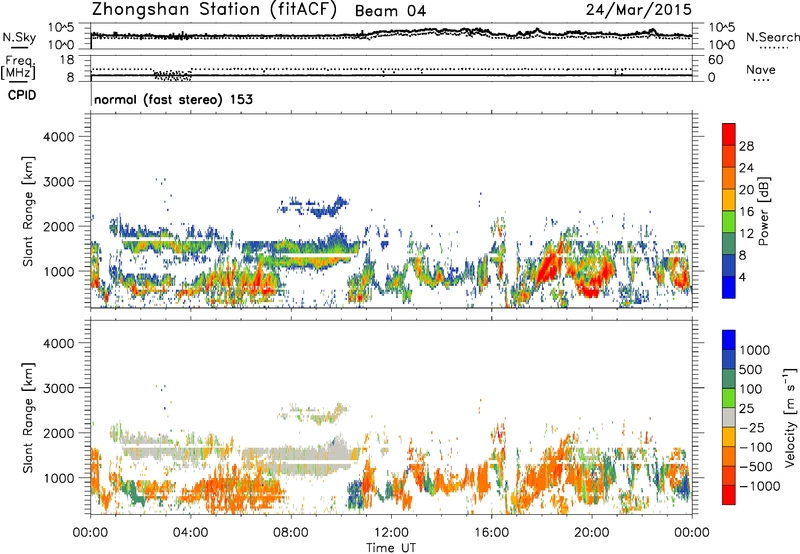The image size is (800, 554).
Task: Click the velocity colorbar value '-25'
Action: (753, 427)
